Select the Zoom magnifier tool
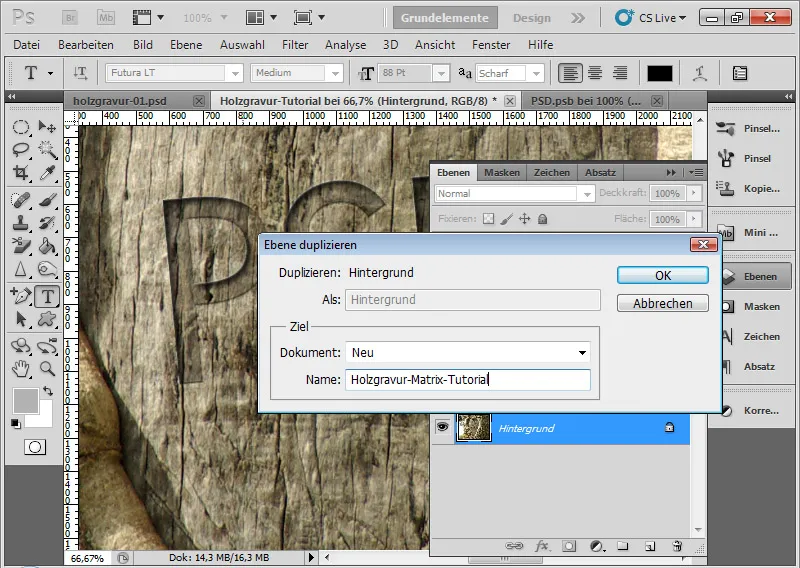Image resolution: width=800 pixels, height=568 pixels. [x=47, y=368]
